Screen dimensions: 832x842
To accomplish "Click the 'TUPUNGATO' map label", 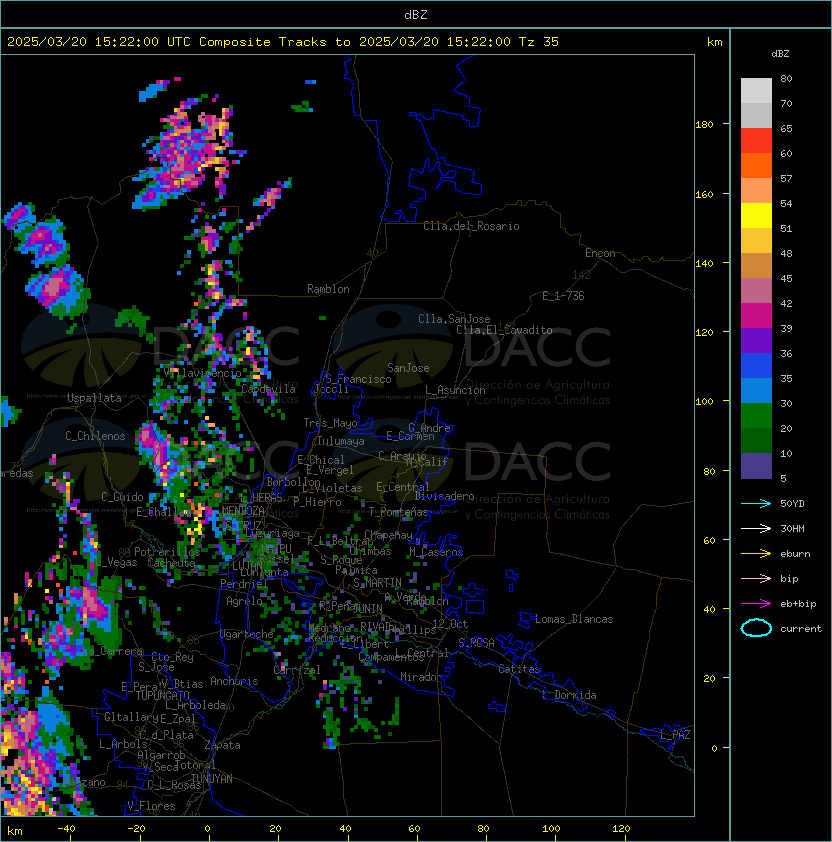I will [x=162, y=695].
